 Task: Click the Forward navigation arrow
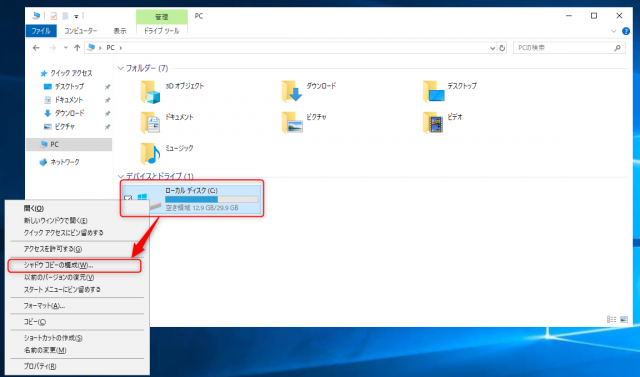click(53, 48)
